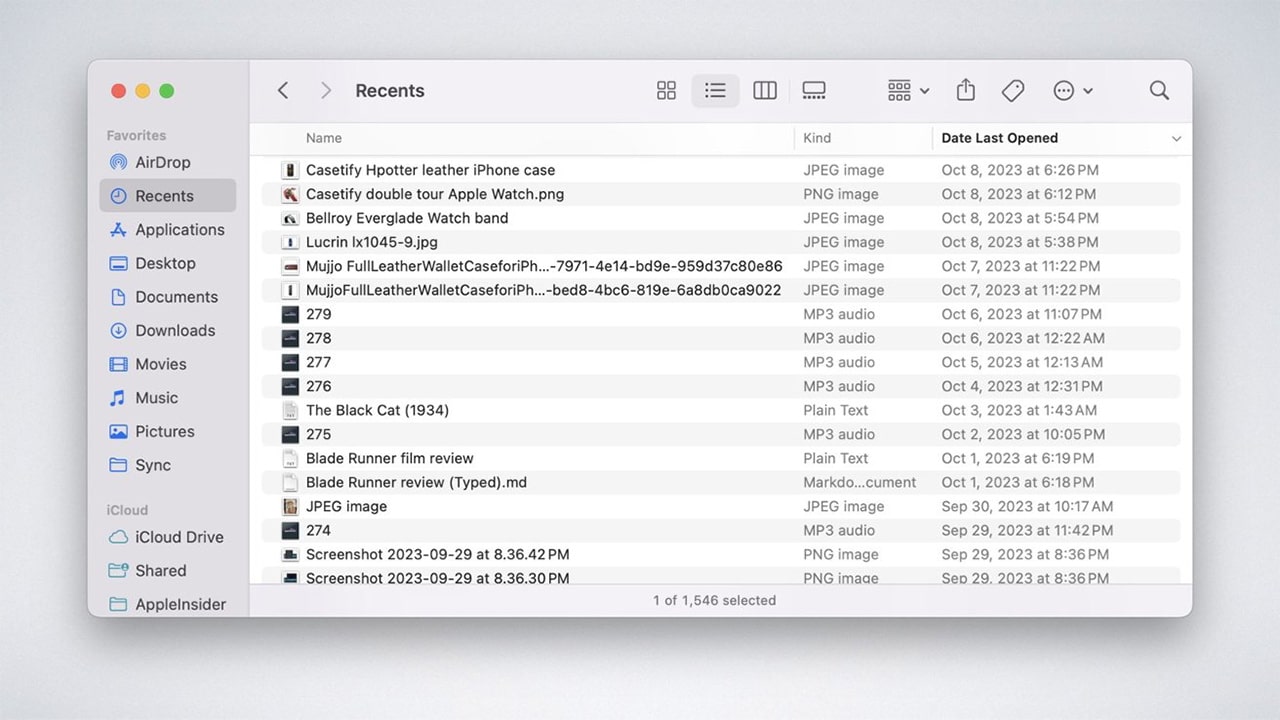Open the Music folder icon in sidebar
Image resolution: width=1280 pixels, height=720 pixels.
click(x=120, y=397)
